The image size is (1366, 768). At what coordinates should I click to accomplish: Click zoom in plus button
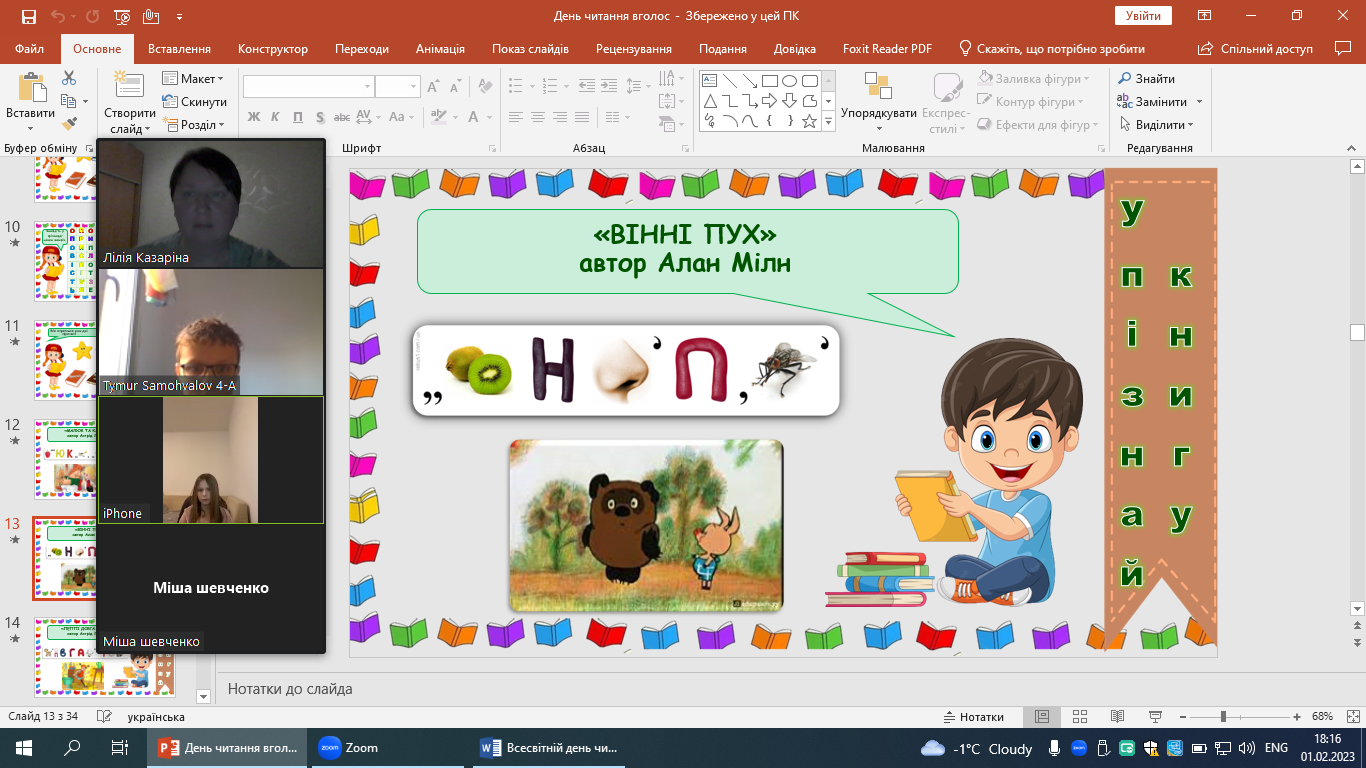point(1297,717)
